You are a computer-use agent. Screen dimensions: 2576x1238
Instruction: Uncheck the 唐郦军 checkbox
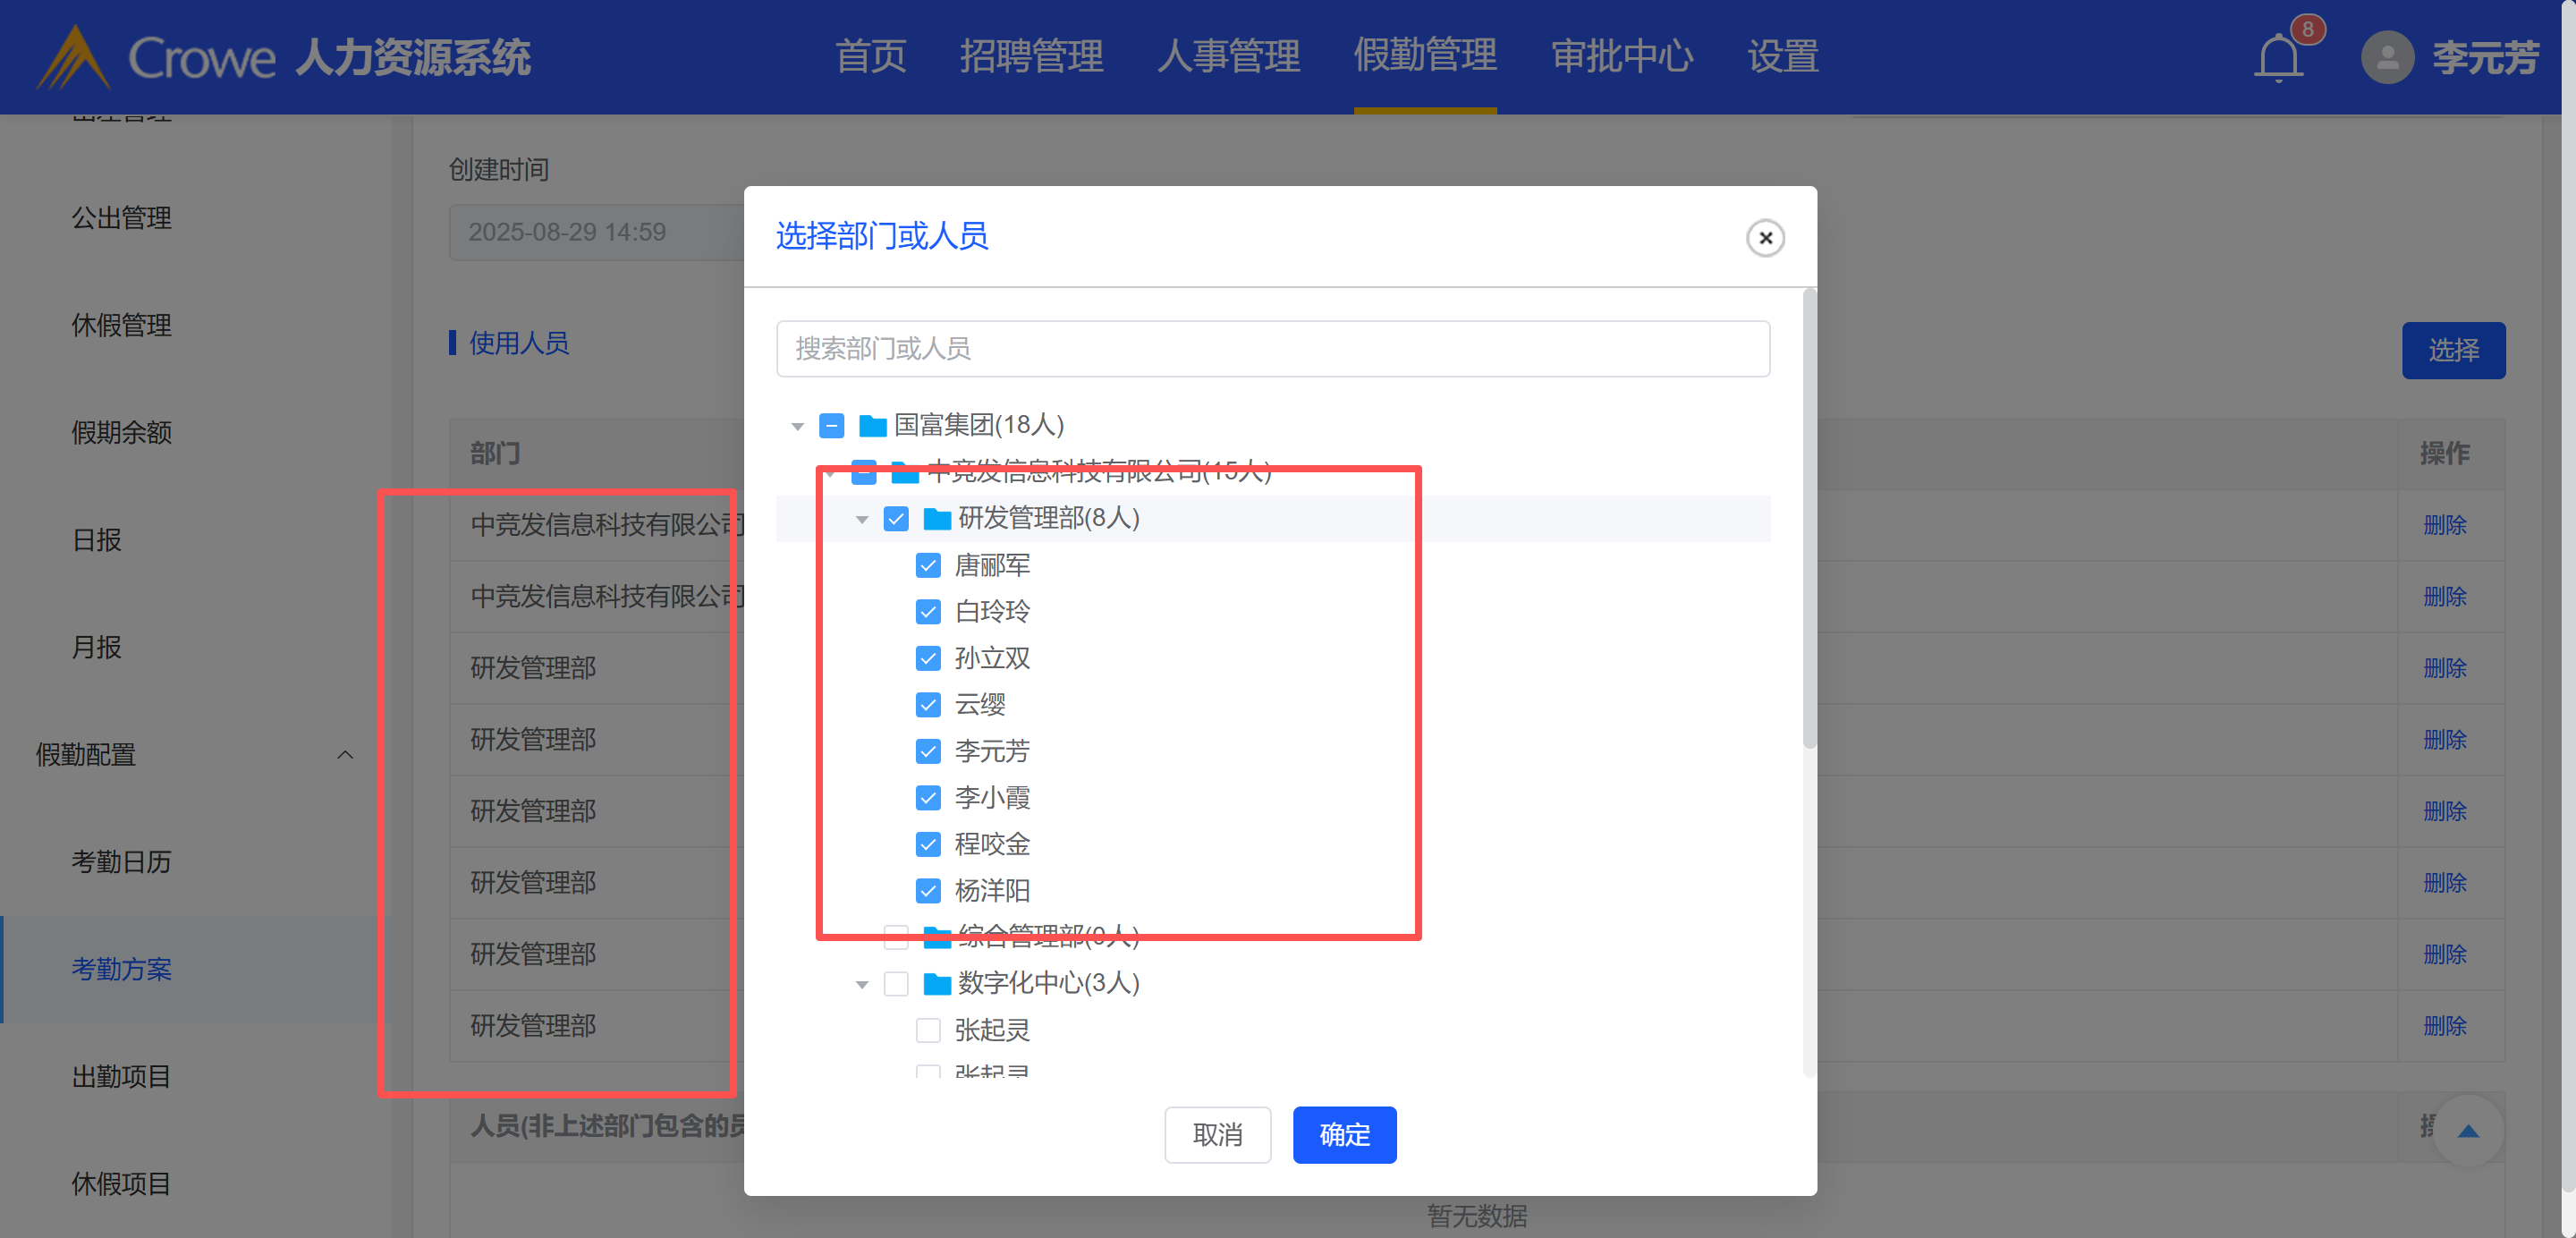[928, 566]
